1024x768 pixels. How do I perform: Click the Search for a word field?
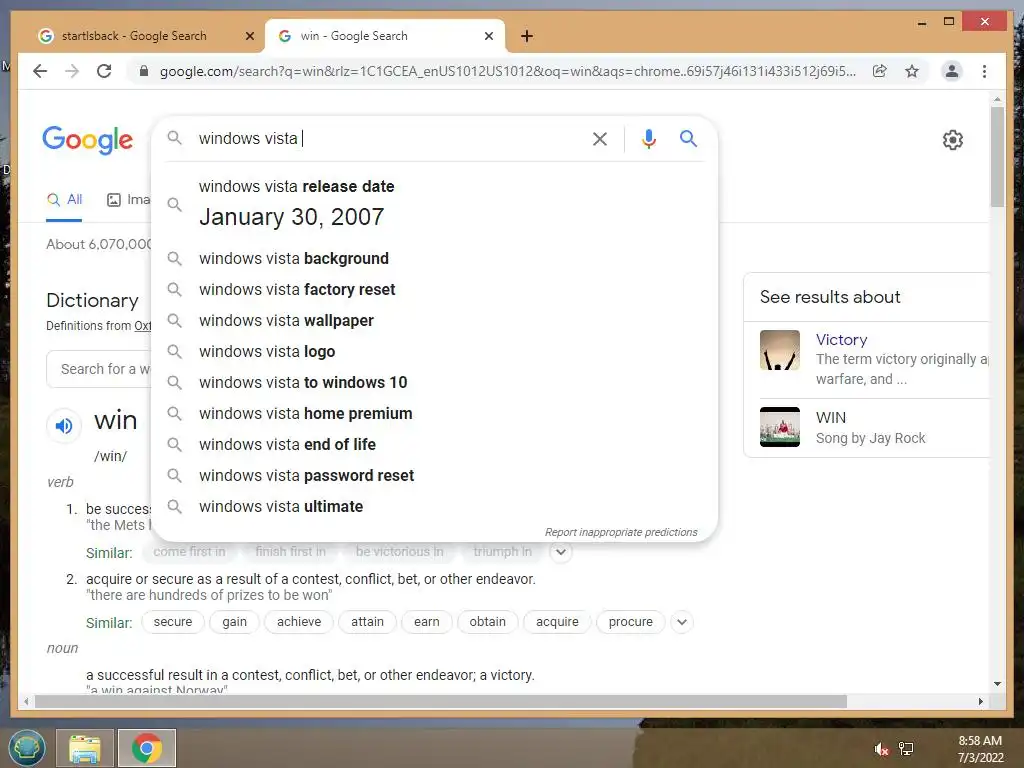99,369
